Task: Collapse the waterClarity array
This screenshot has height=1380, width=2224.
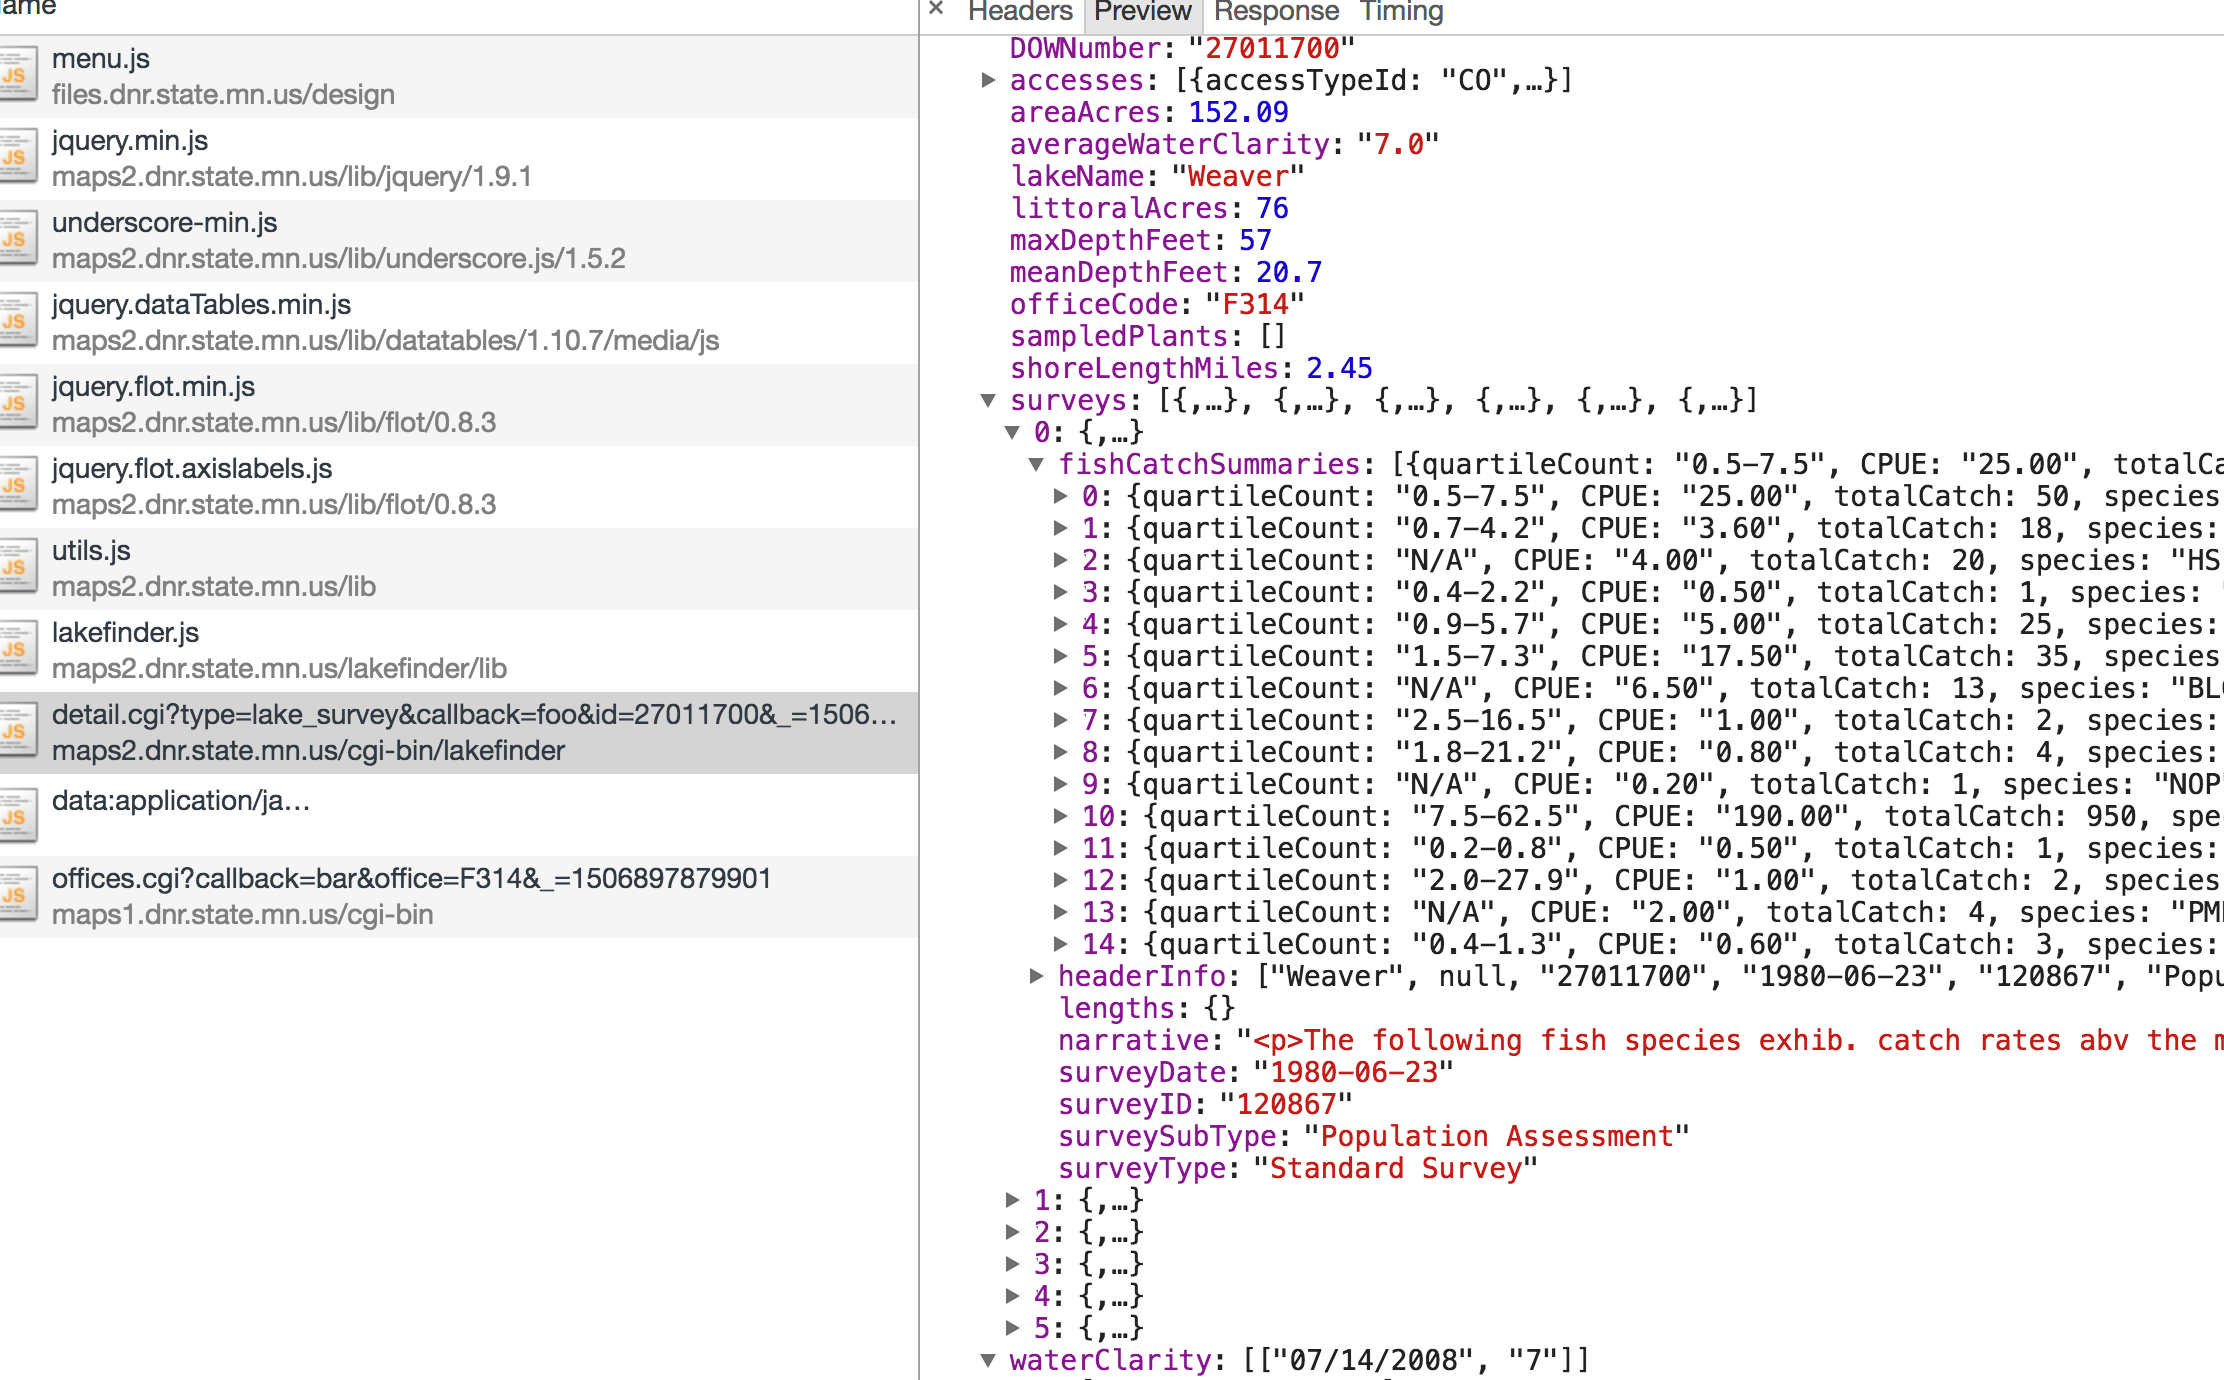Action: [x=988, y=1360]
